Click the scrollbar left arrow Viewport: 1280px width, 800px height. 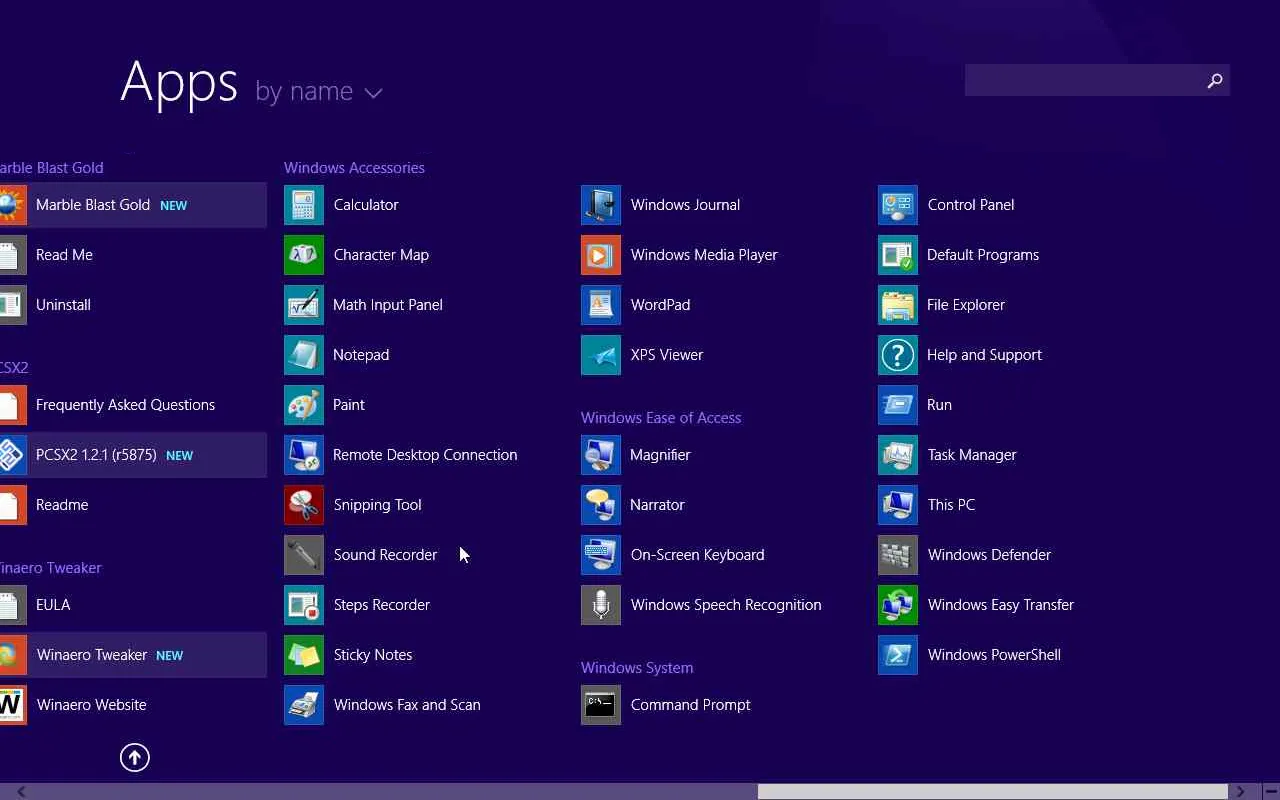pyautogui.click(x=21, y=792)
